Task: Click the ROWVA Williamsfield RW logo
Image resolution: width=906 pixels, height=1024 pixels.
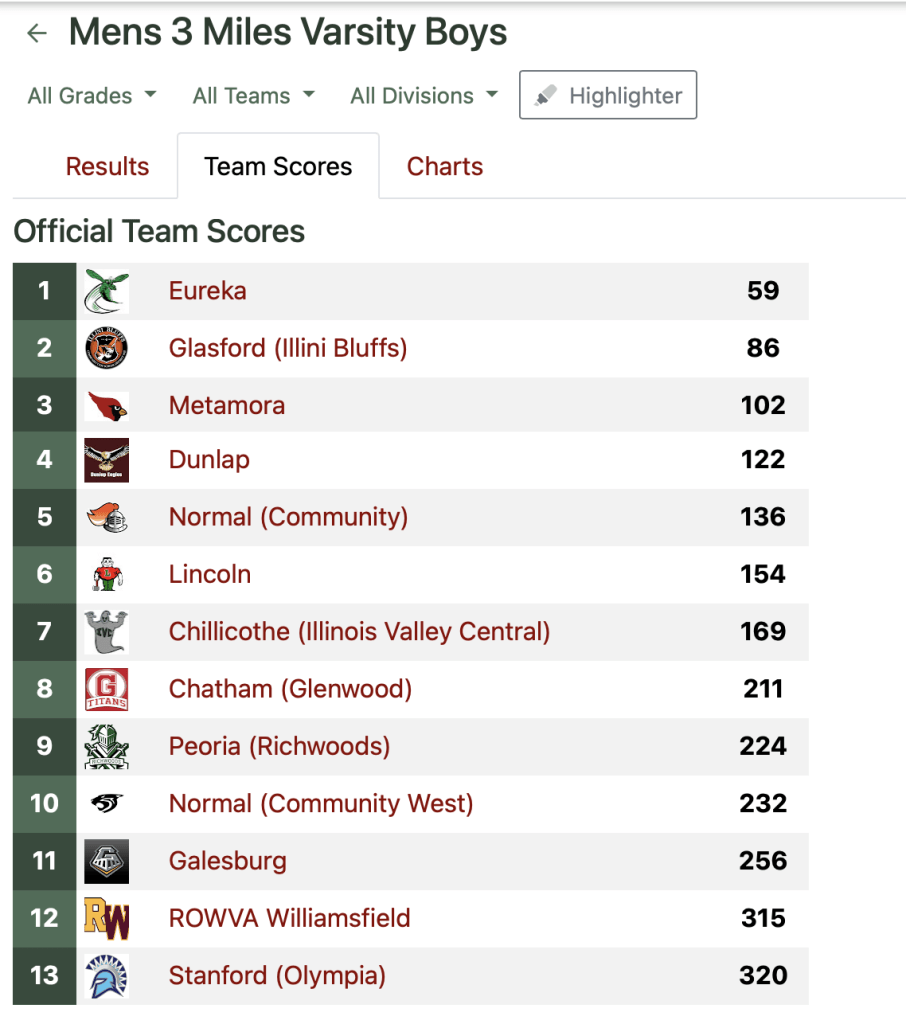Action: coord(106,918)
